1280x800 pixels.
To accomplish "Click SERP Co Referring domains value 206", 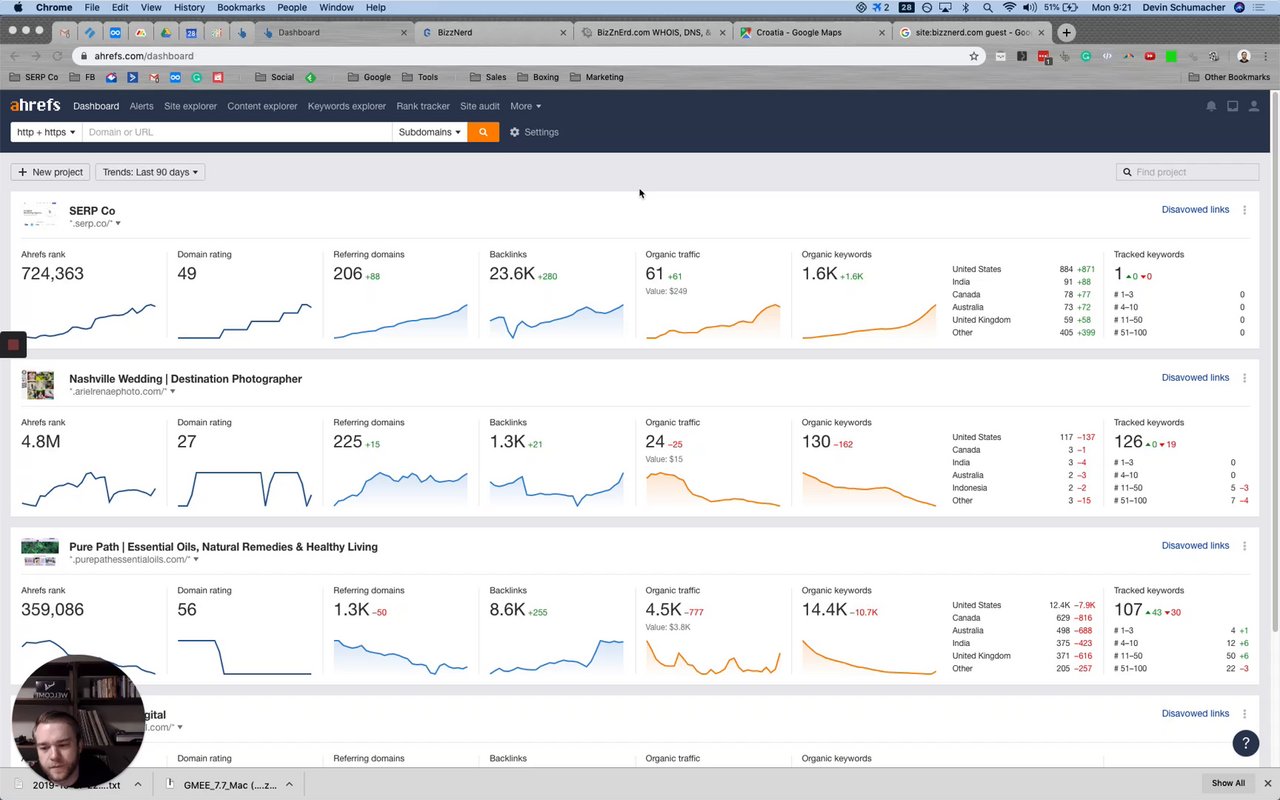I will point(347,274).
